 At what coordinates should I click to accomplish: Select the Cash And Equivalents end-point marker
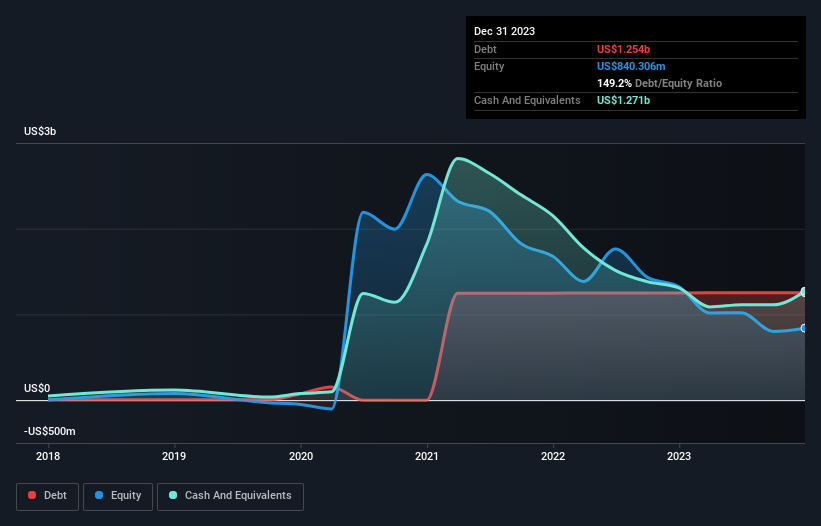804,292
